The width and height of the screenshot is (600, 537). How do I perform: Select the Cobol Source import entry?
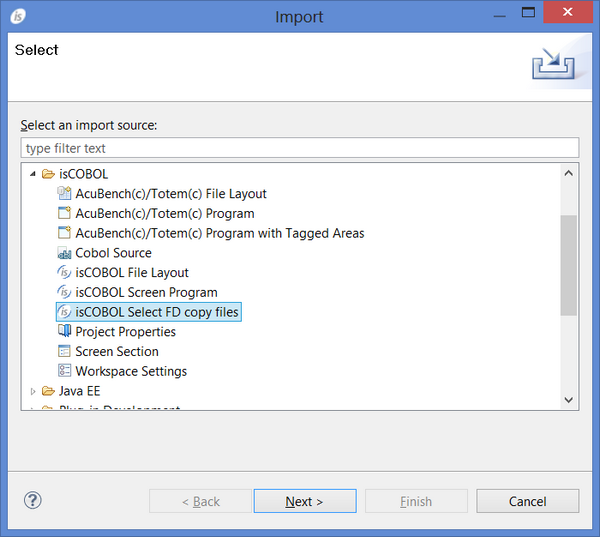pyautogui.click(x=113, y=253)
